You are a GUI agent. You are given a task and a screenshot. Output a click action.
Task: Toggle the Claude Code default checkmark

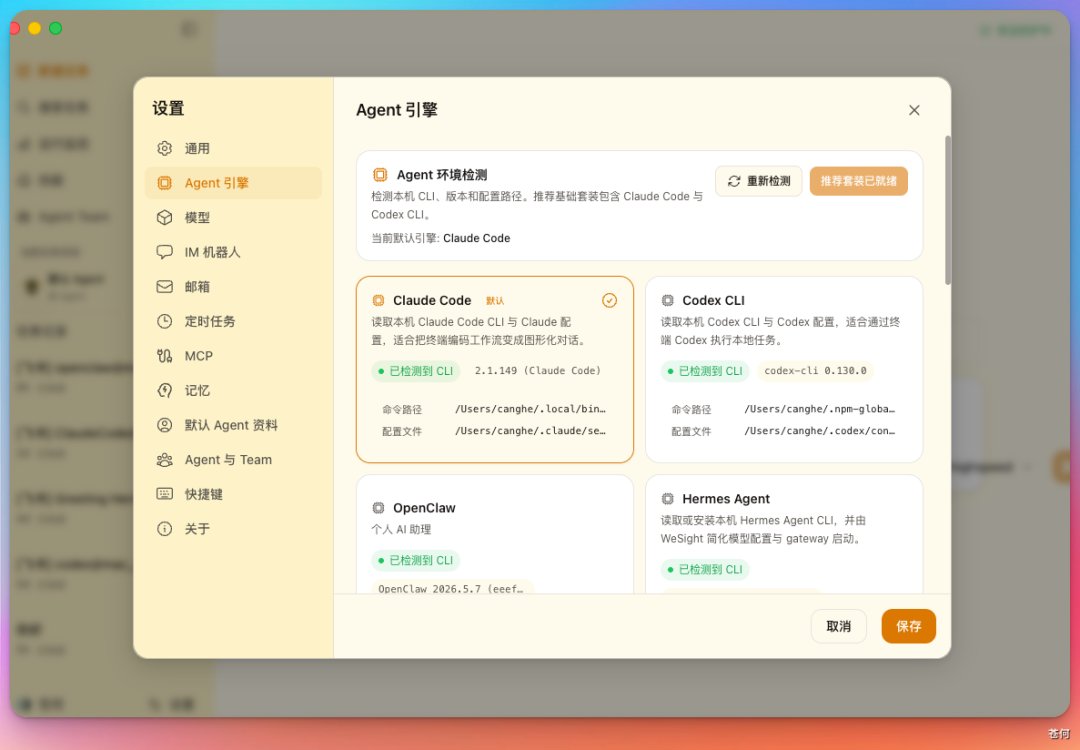(x=609, y=300)
